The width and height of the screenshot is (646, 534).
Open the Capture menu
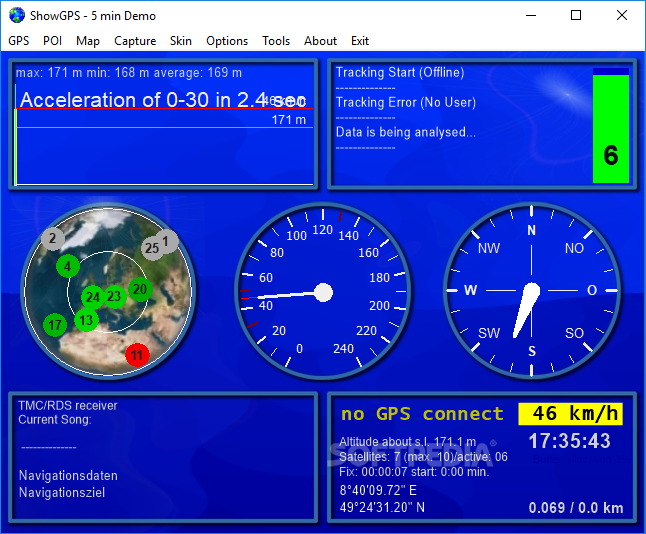click(x=135, y=41)
